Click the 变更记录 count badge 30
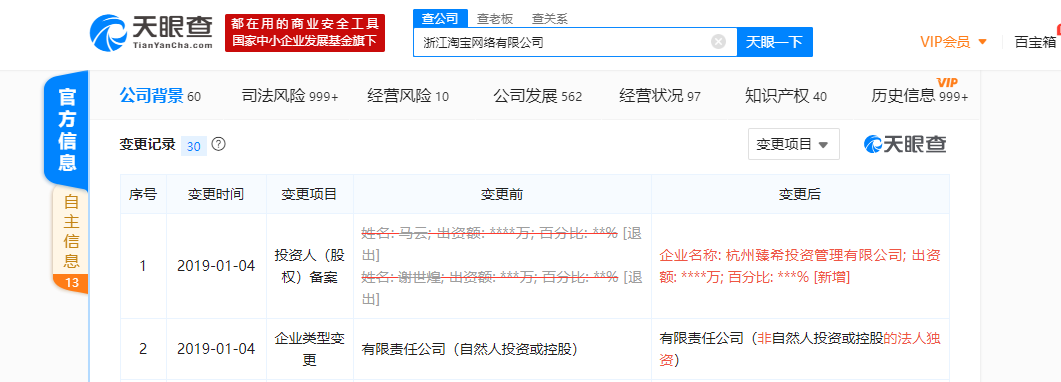The width and height of the screenshot is (1061, 382). (194, 146)
